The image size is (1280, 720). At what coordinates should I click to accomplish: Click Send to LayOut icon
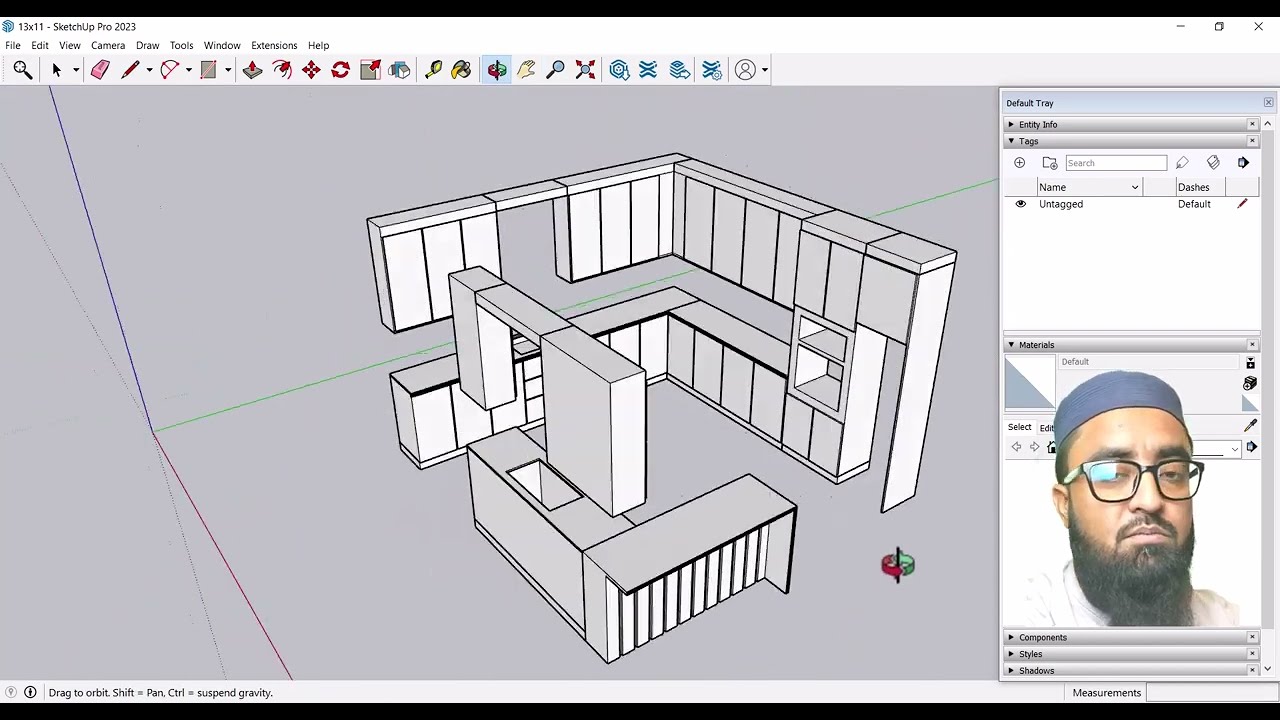click(x=680, y=69)
